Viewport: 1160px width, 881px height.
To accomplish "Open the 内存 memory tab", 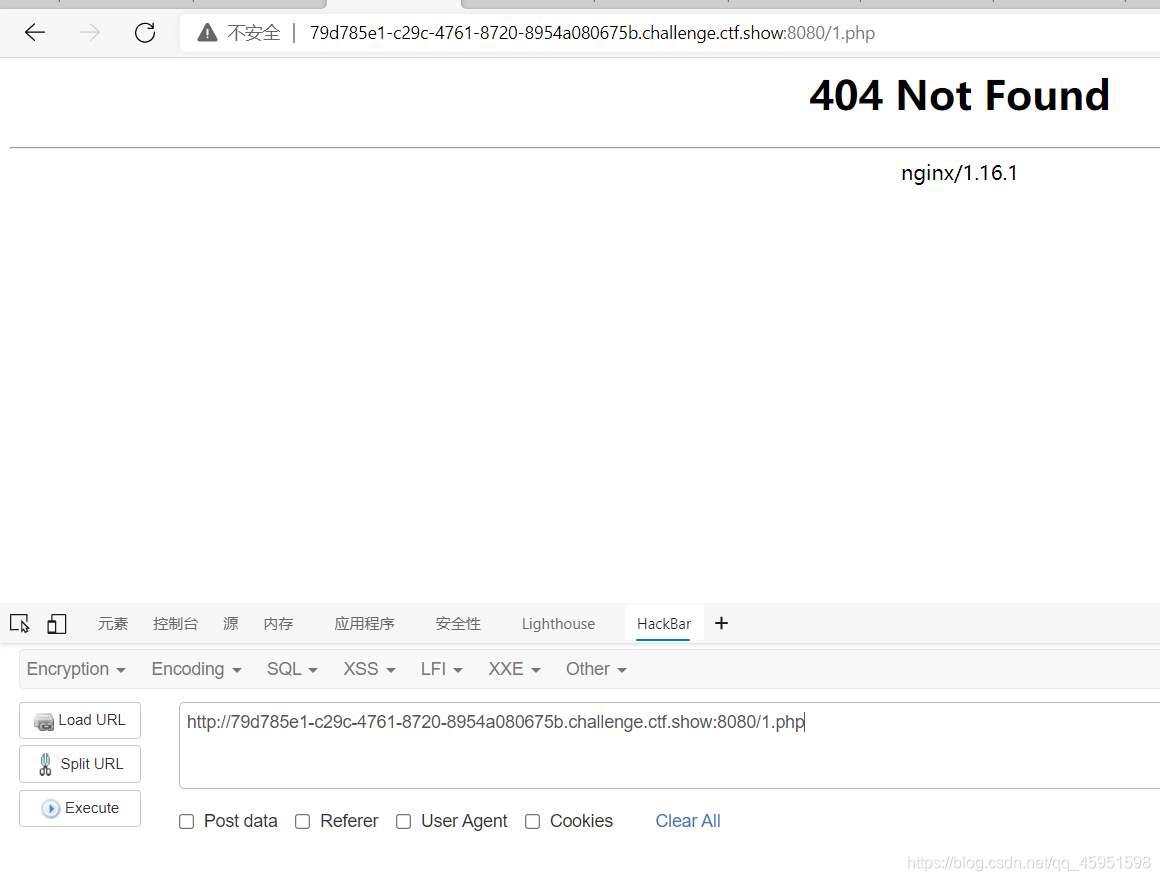I will click(278, 624).
